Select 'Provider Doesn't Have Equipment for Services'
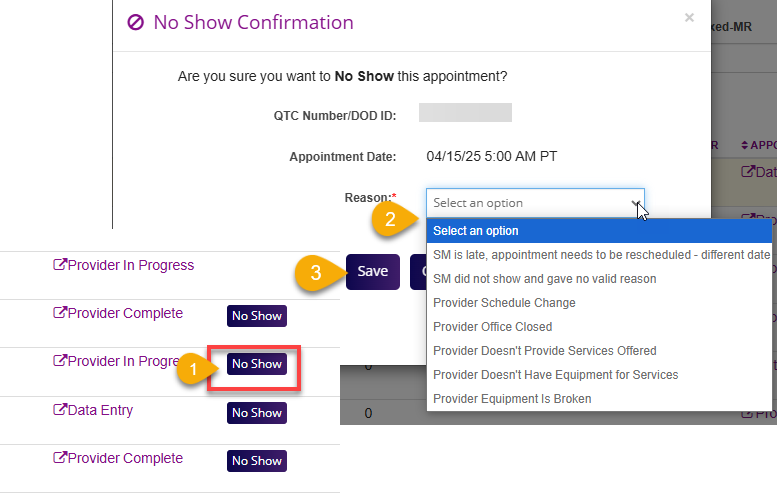The height and width of the screenshot is (496, 777). 555,375
